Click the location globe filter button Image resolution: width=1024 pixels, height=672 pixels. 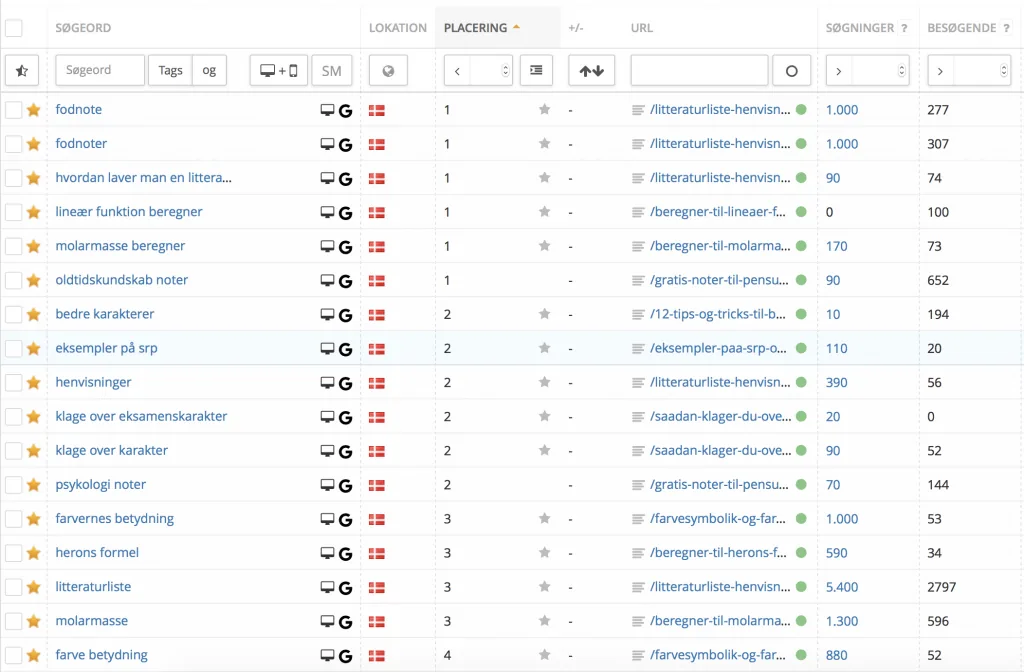[388, 71]
